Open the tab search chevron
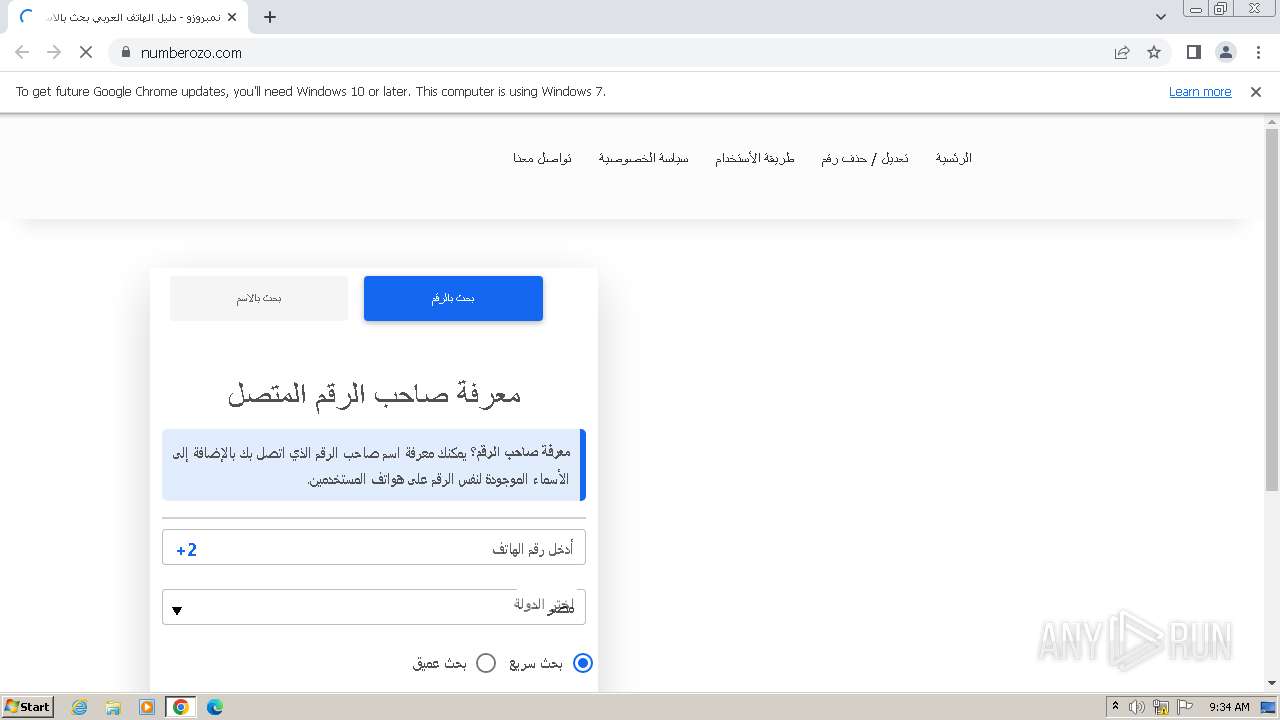Image resolution: width=1280 pixels, height=720 pixels. (x=1160, y=17)
